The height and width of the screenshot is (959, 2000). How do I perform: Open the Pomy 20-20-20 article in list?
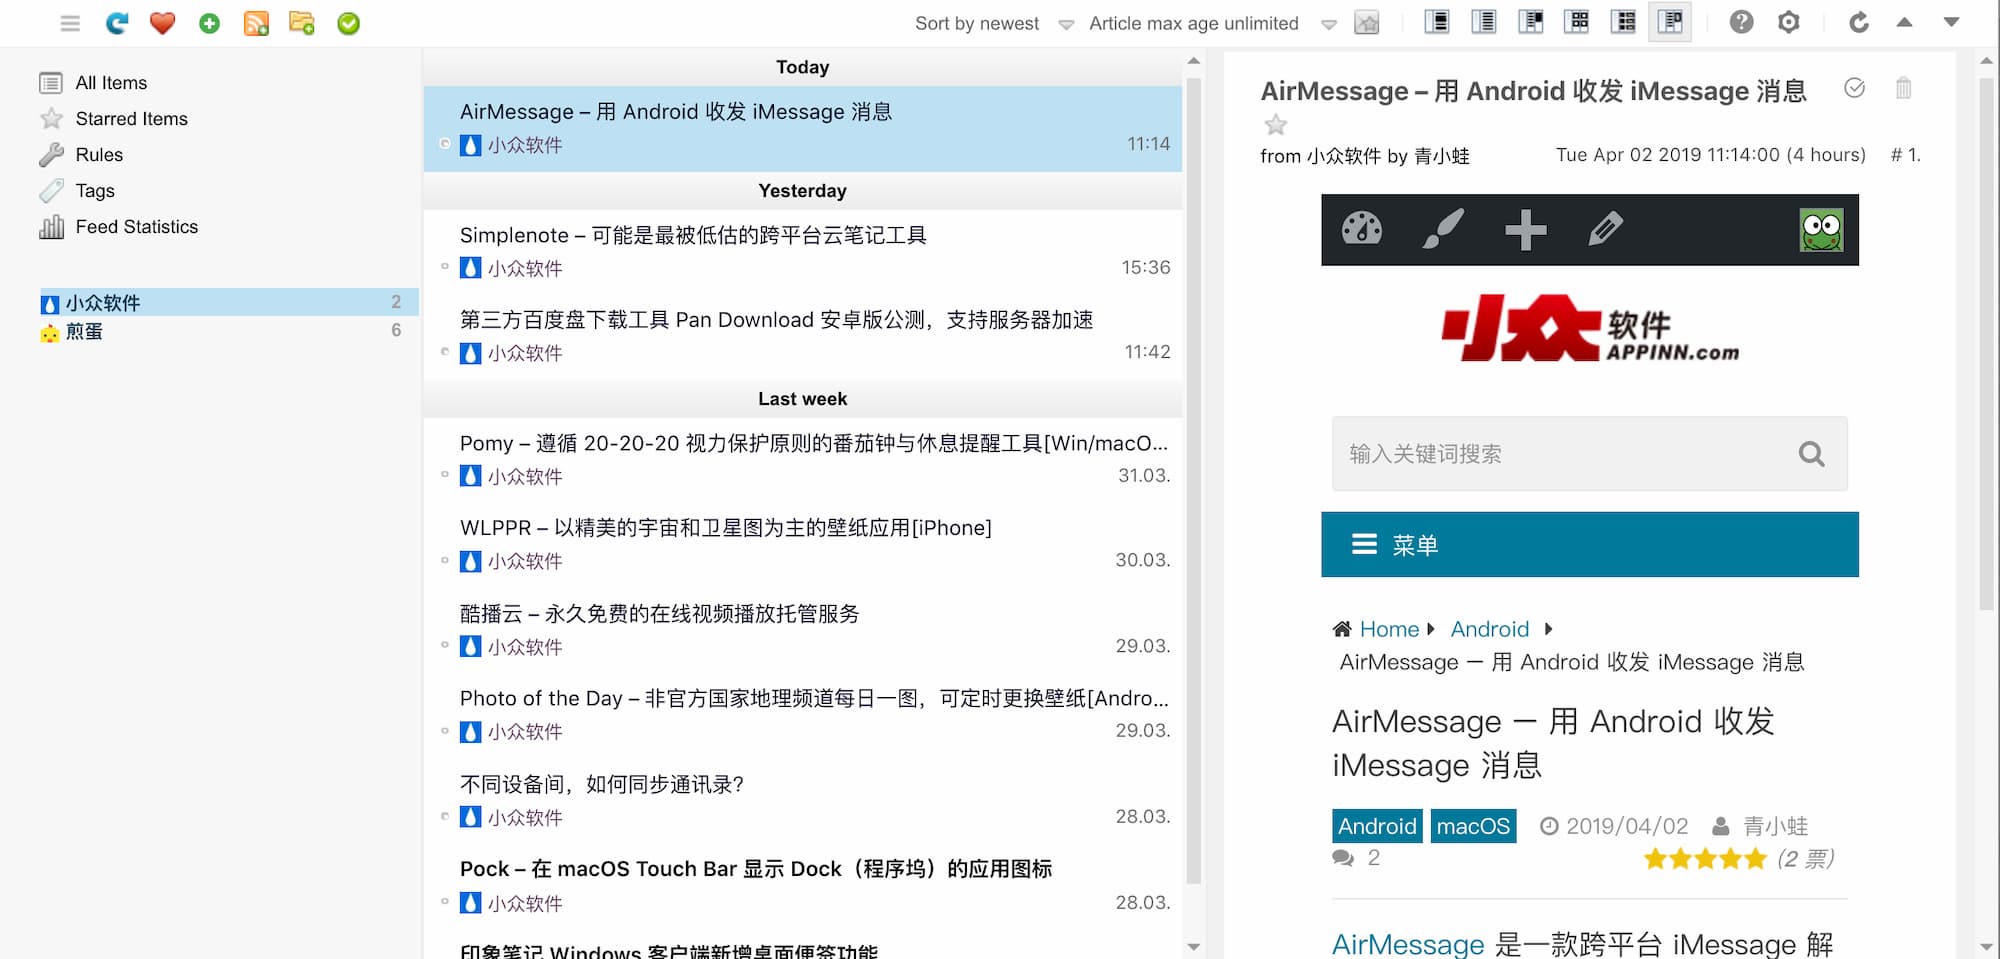click(803, 459)
